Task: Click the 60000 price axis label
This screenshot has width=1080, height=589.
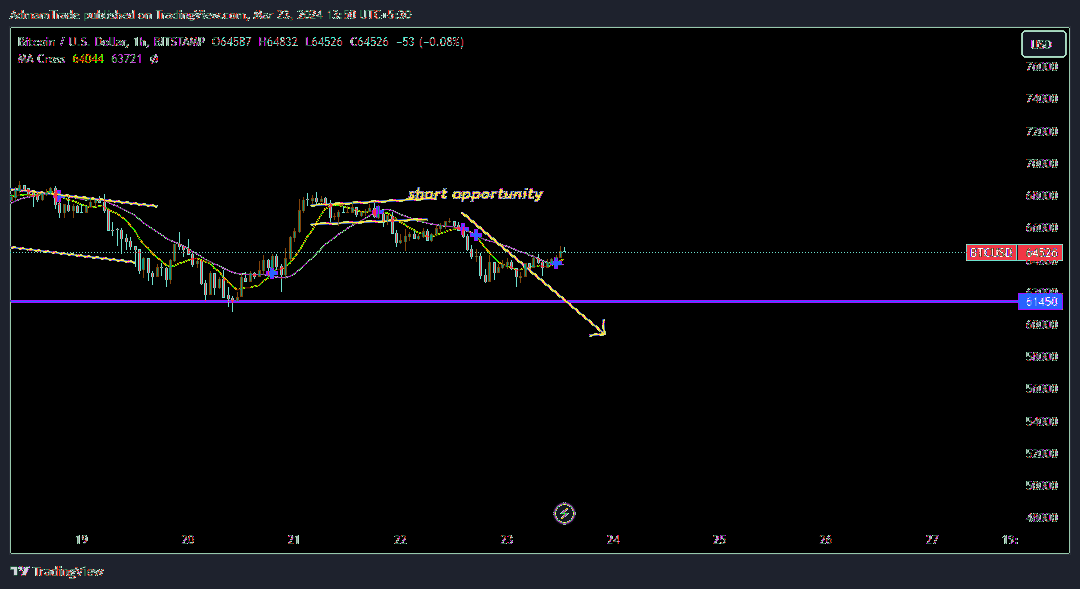Action: point(1042,324)
